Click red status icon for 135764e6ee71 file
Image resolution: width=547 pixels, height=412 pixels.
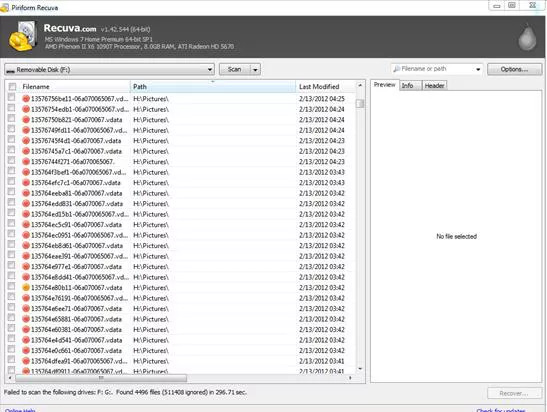click(x=26, y=308)
